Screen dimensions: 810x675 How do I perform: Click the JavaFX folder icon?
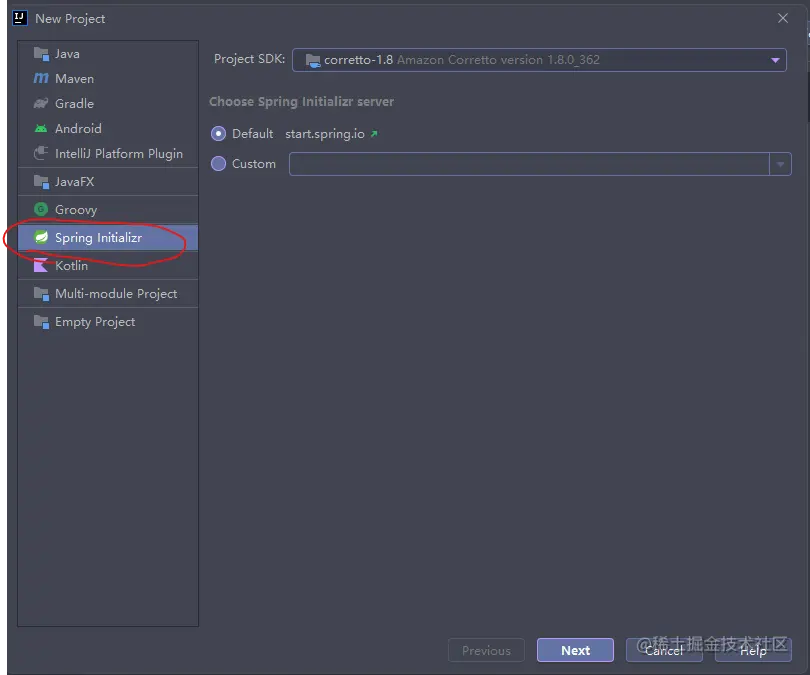(41, 182)
